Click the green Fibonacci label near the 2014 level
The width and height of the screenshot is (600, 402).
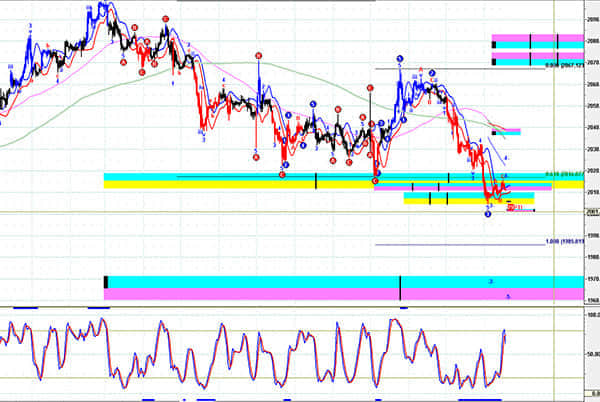click(563, 174)
